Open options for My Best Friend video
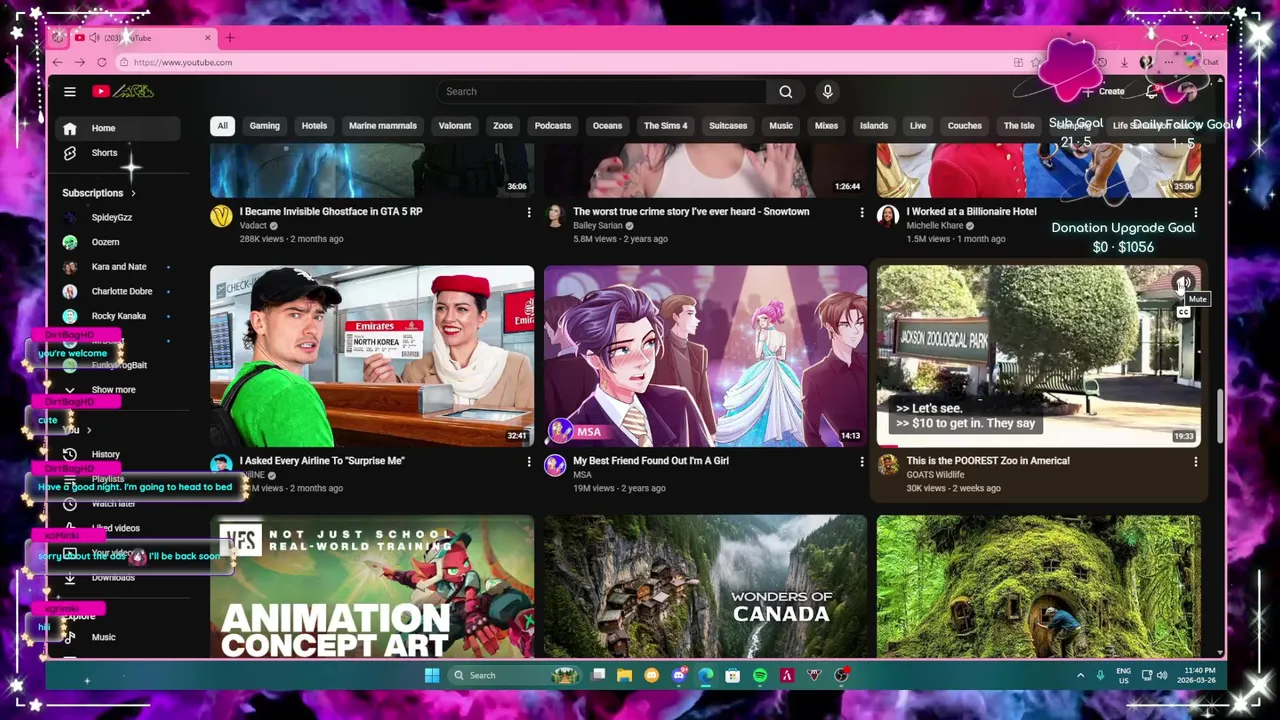 pyautogui.click(x=862, y=461)
